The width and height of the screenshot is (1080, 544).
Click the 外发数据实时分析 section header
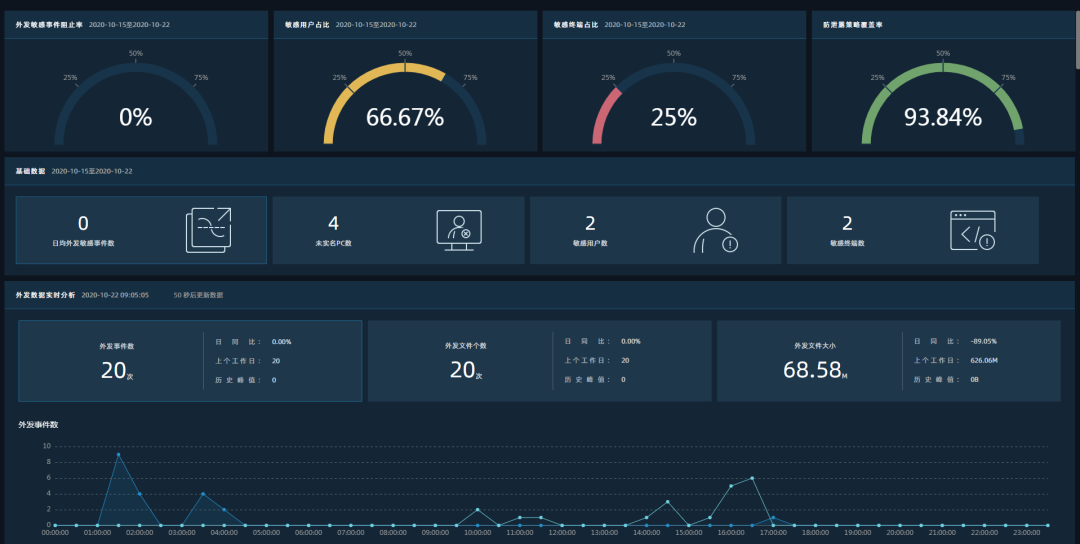[x=44, y=295]
